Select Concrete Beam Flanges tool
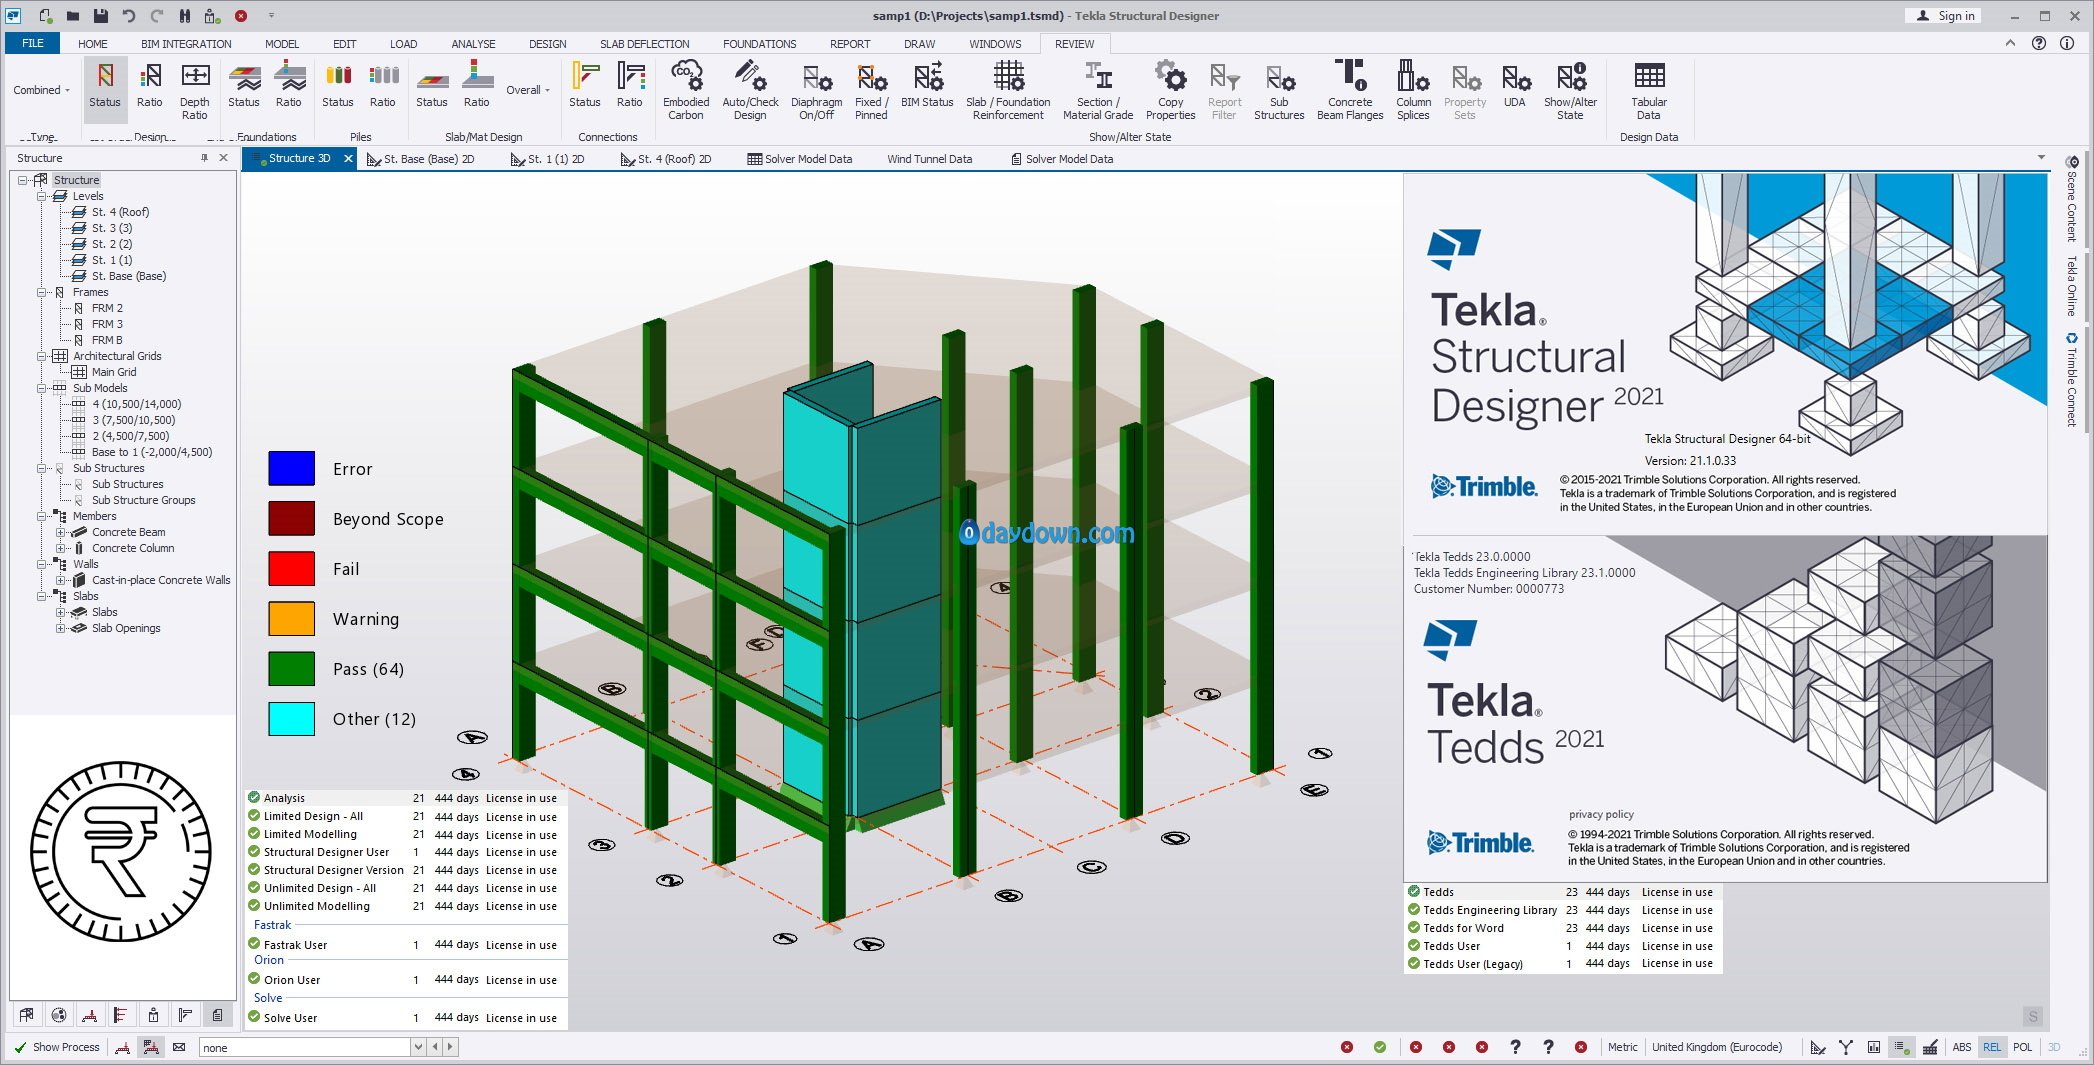This screenshot has height=1065, width=2094. pos(1350,90)
